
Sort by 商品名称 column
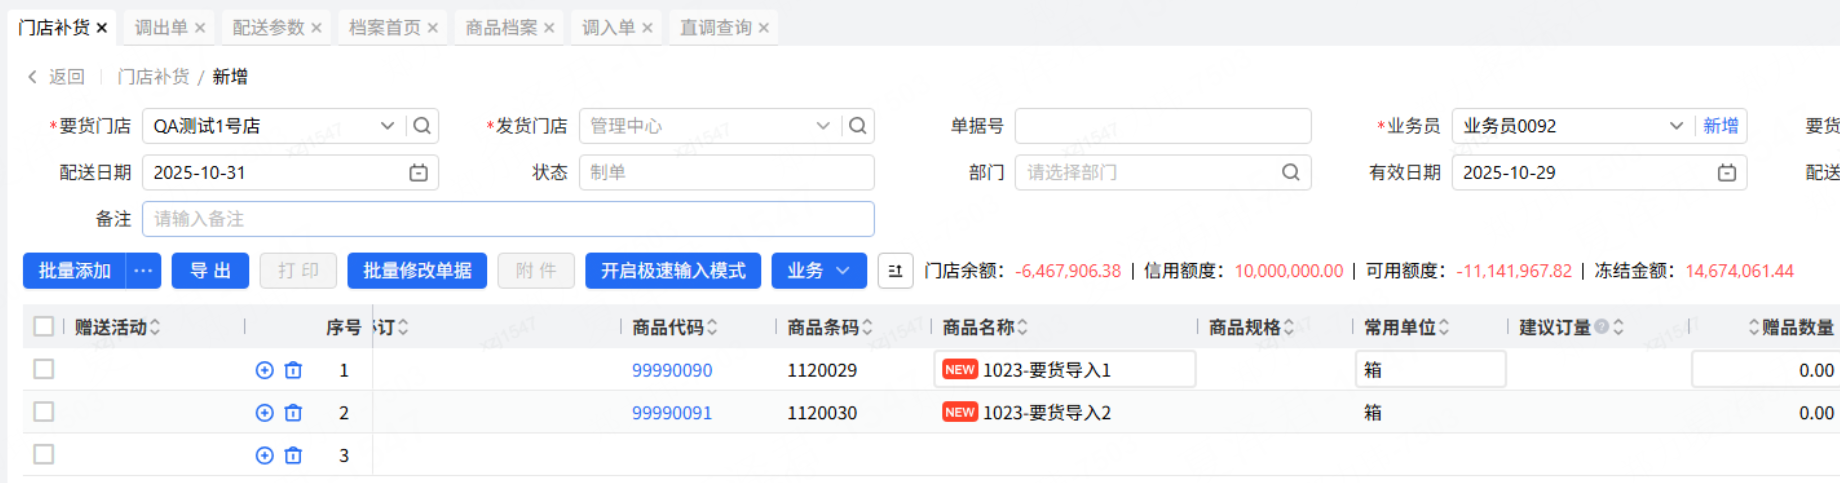tap(1022, 327)
